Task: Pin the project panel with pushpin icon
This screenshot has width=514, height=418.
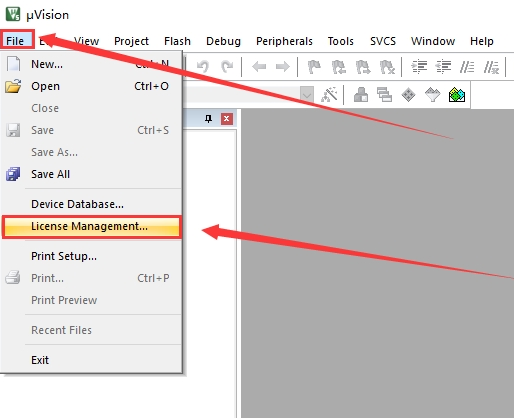Action: coord(208,119)
